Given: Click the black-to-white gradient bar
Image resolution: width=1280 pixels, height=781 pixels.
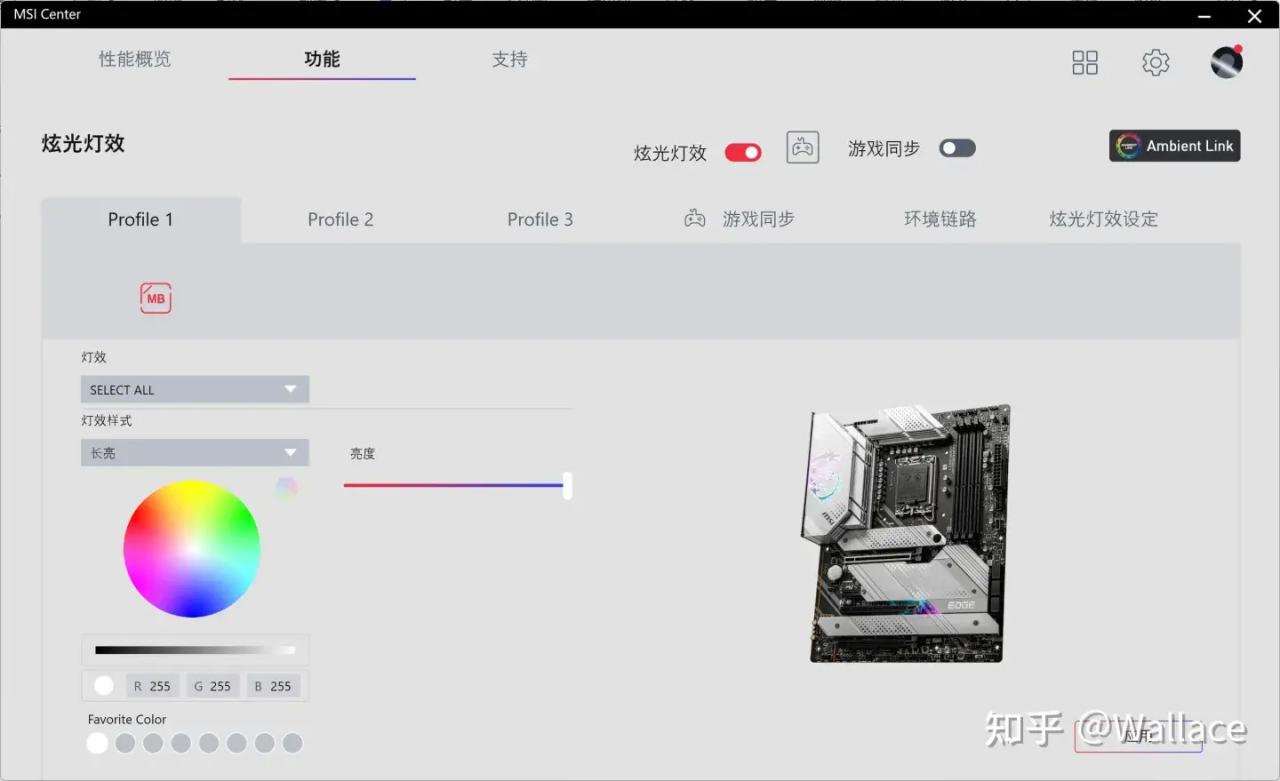Looking at the screenshot, I should 195,650.
